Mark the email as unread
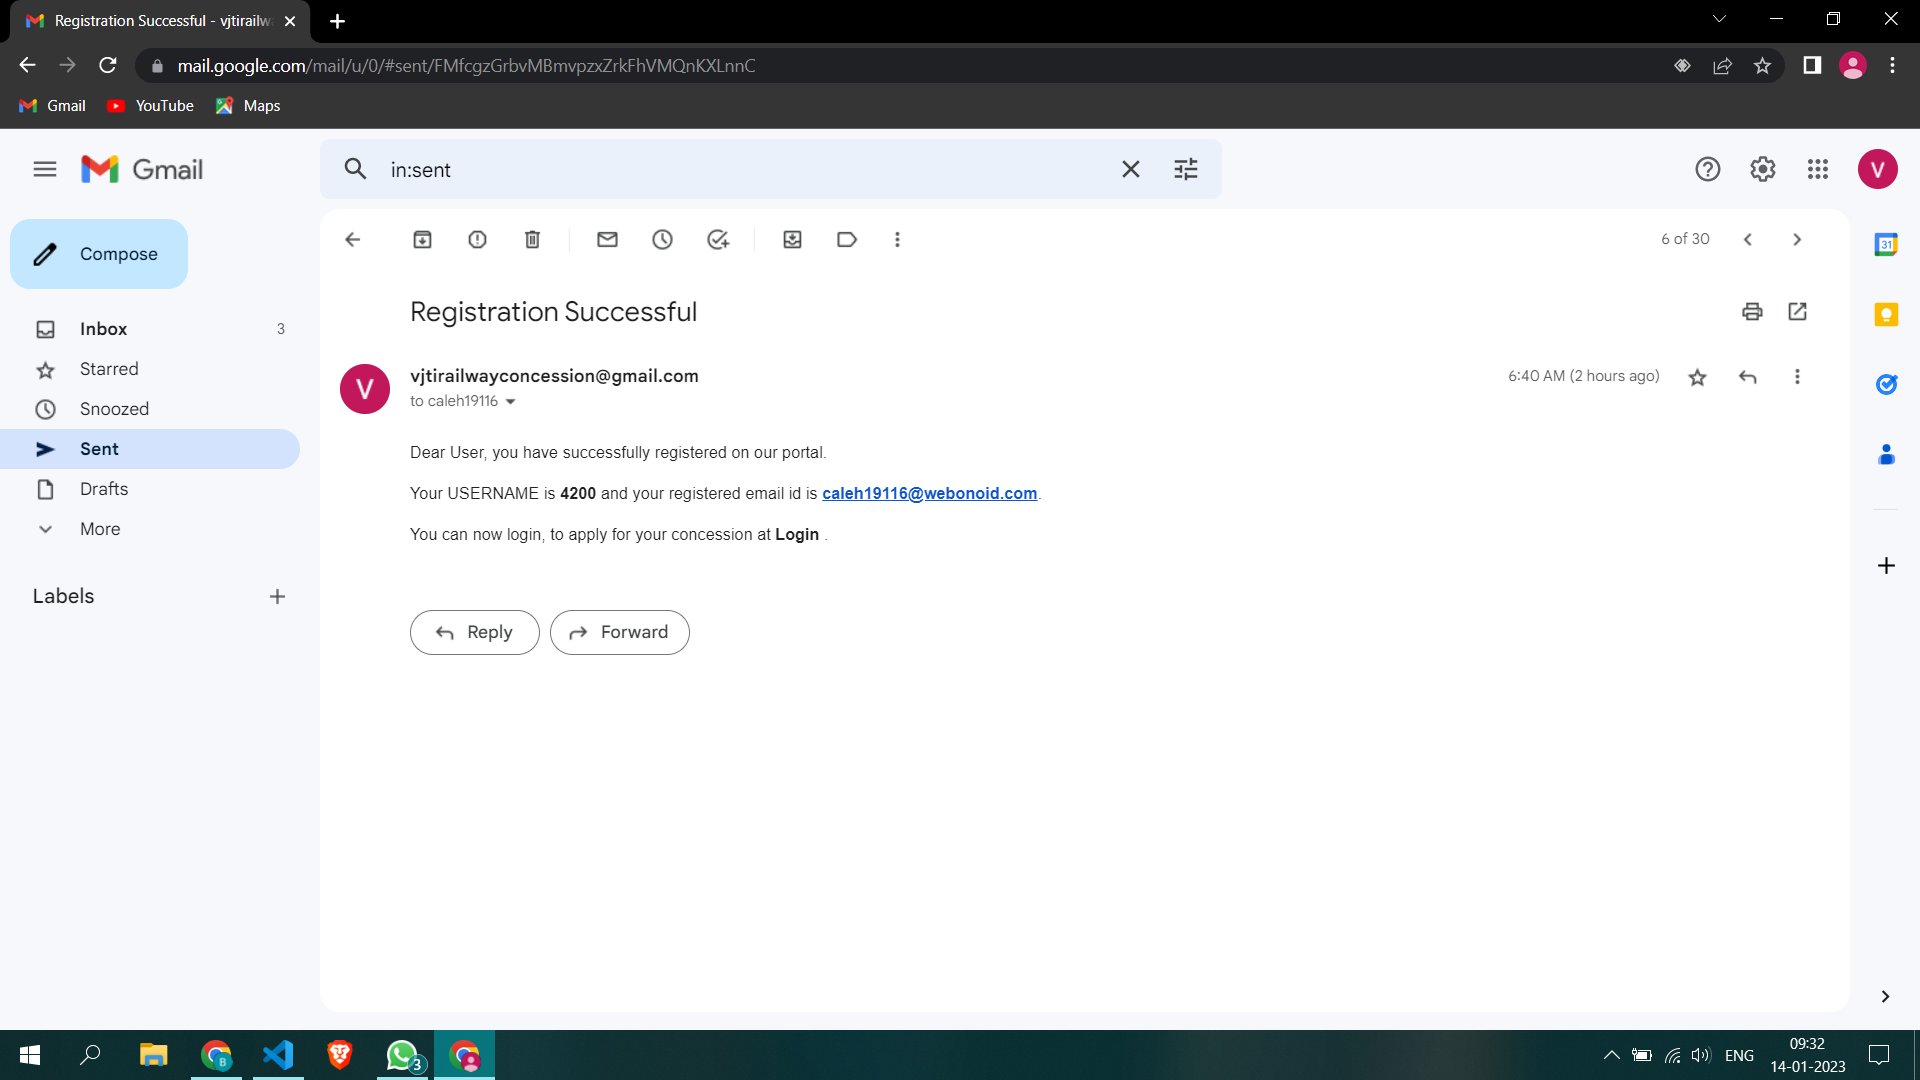 (x=607, y=239)
